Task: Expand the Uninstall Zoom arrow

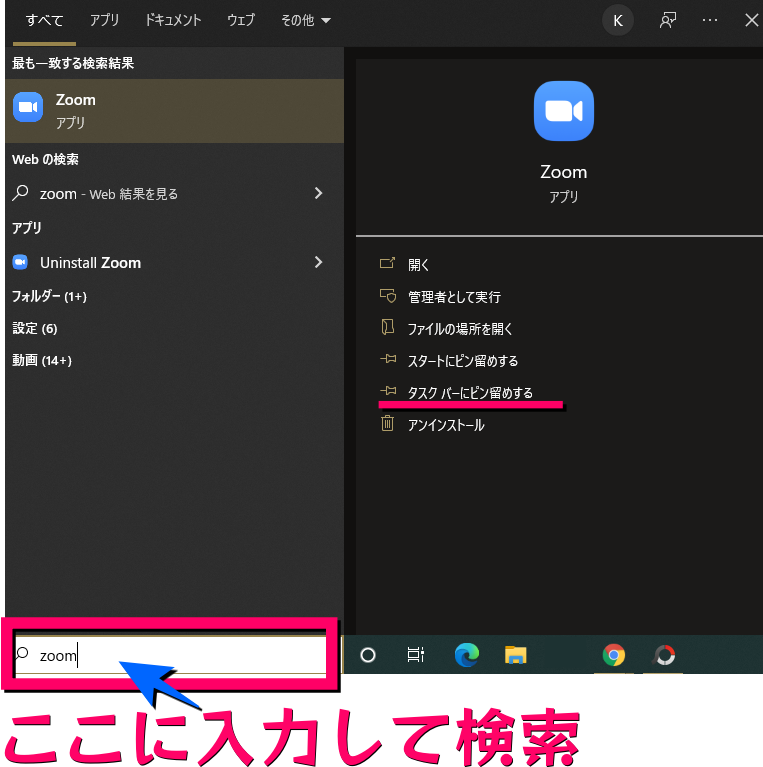Action: coord(318,262)
